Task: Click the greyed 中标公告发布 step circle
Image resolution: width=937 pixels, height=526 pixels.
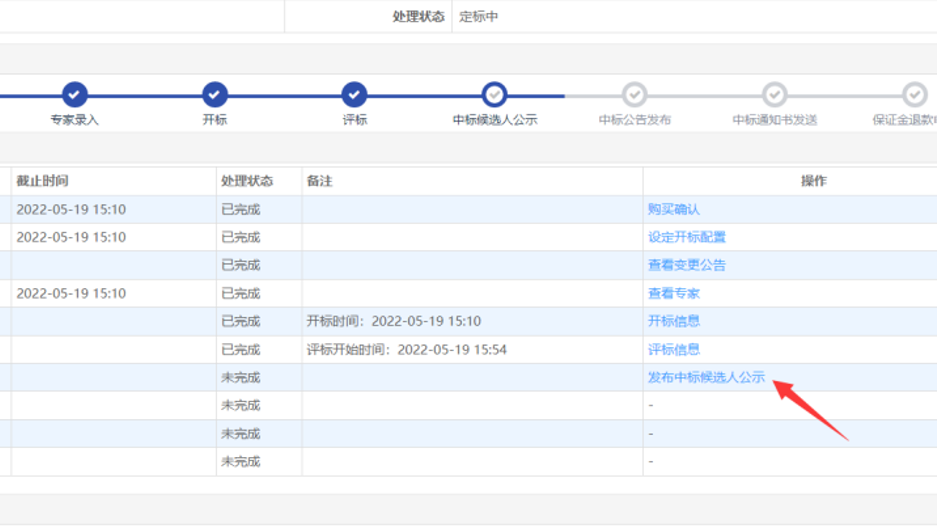Action: click(635, 94)
